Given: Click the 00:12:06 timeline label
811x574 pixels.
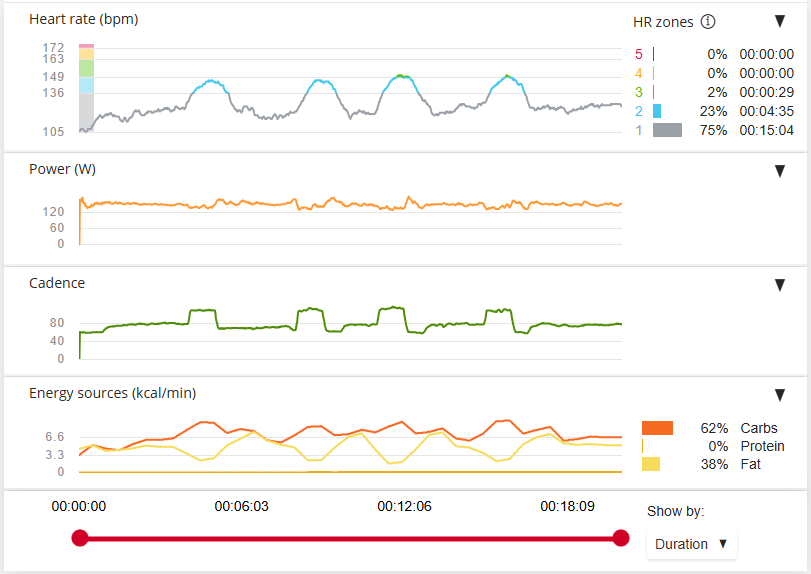Looking at the screenshot, I should (404, 506).
